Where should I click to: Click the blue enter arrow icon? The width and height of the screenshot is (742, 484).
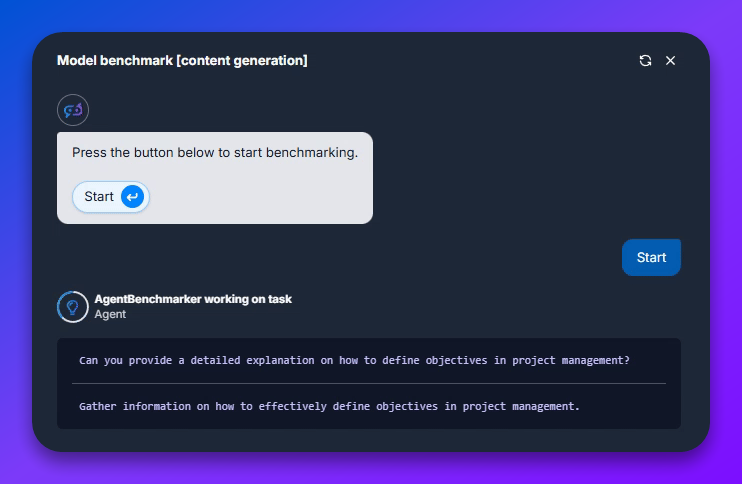132,197
